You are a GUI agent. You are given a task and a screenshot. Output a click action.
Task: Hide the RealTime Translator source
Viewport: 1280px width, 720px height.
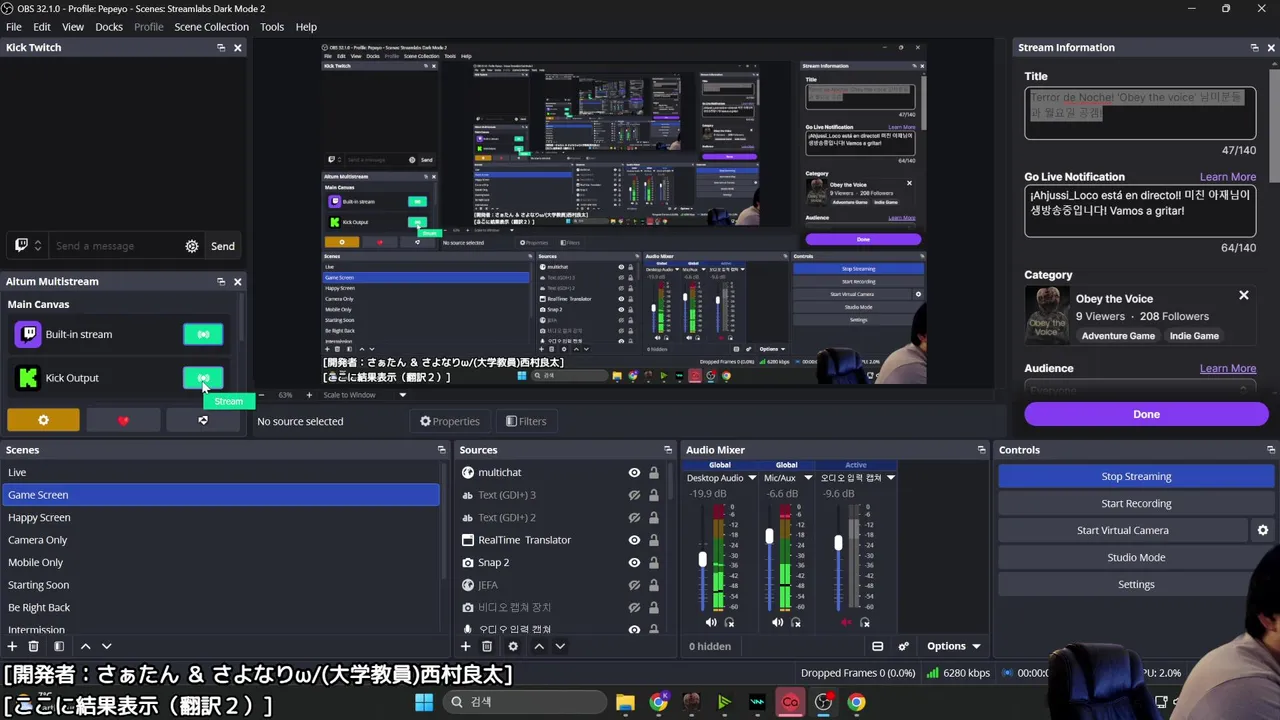634,540
